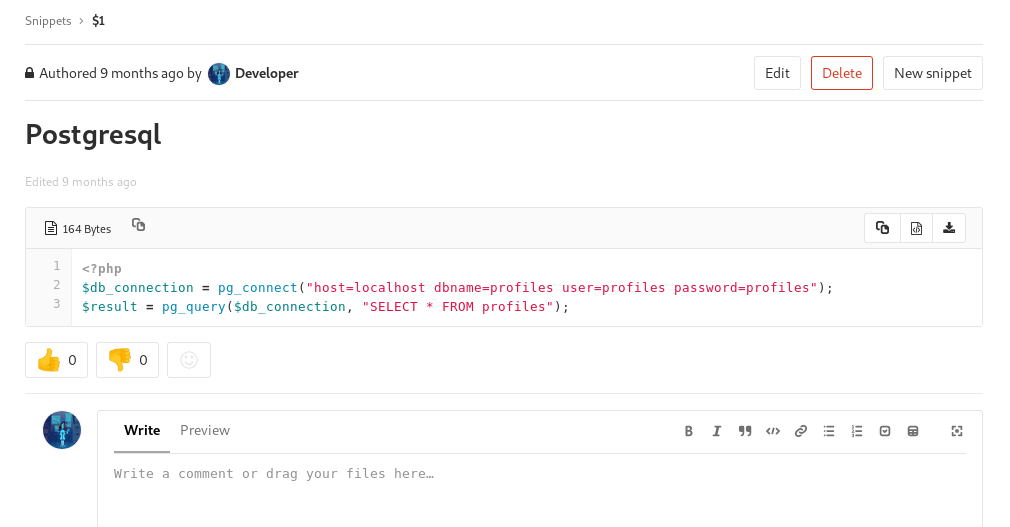Image resolution: width=1010 pixels, height=527 pixels.
Task: Insert a task list checkbox
Action: coord(885,431)
